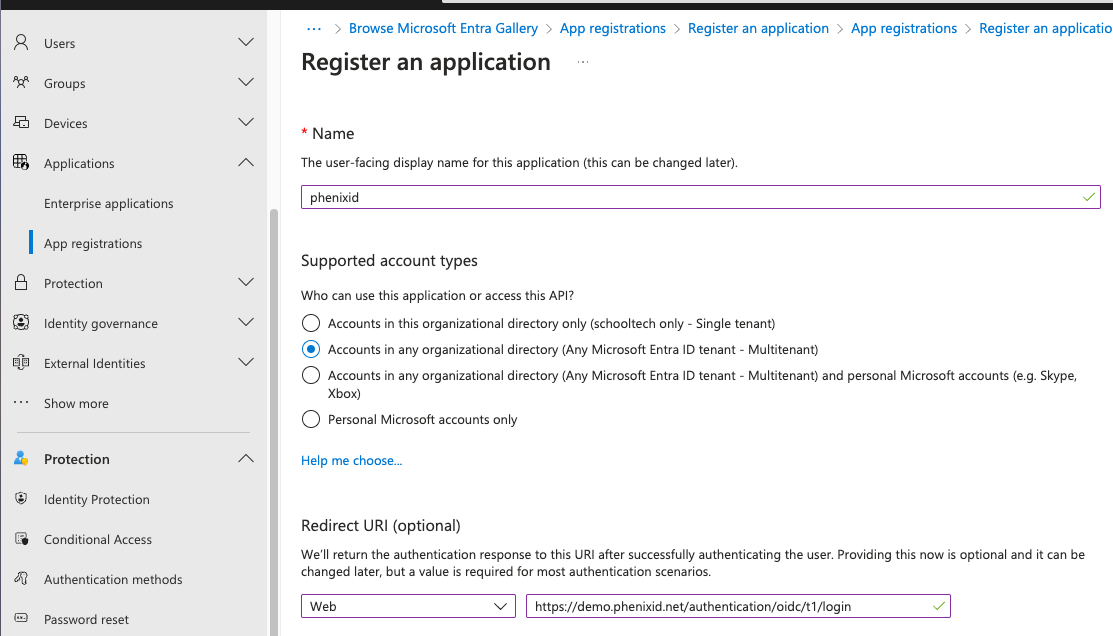
Task: Click Show more in sidebar
Action: click(76, 403)
